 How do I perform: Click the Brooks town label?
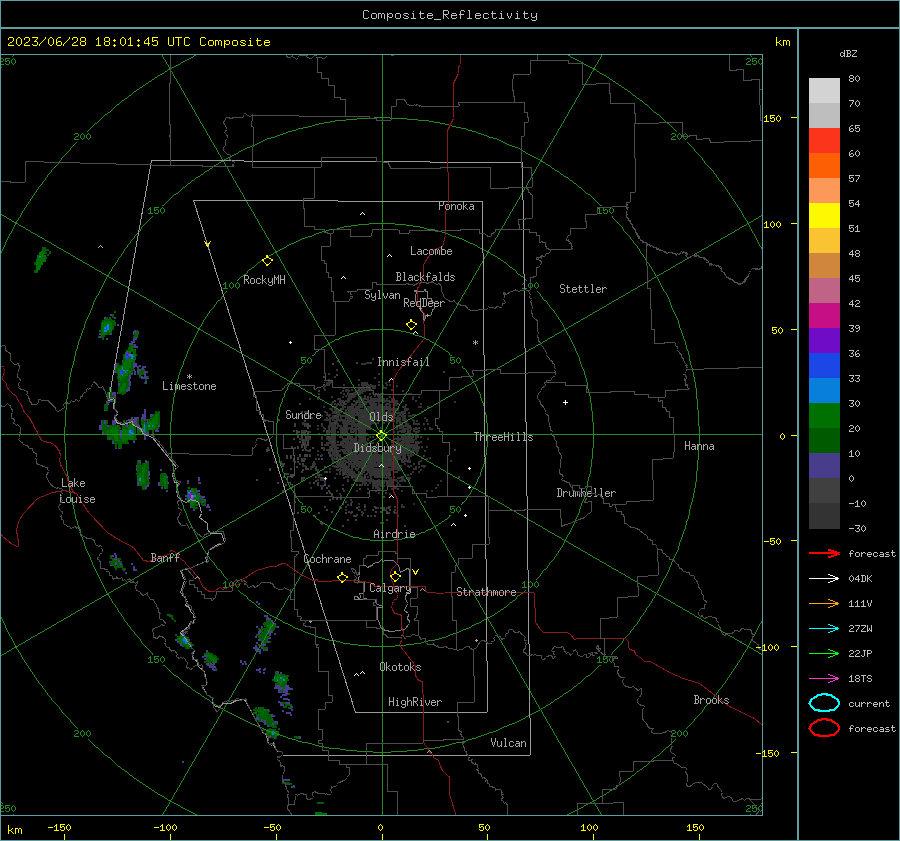711,700
